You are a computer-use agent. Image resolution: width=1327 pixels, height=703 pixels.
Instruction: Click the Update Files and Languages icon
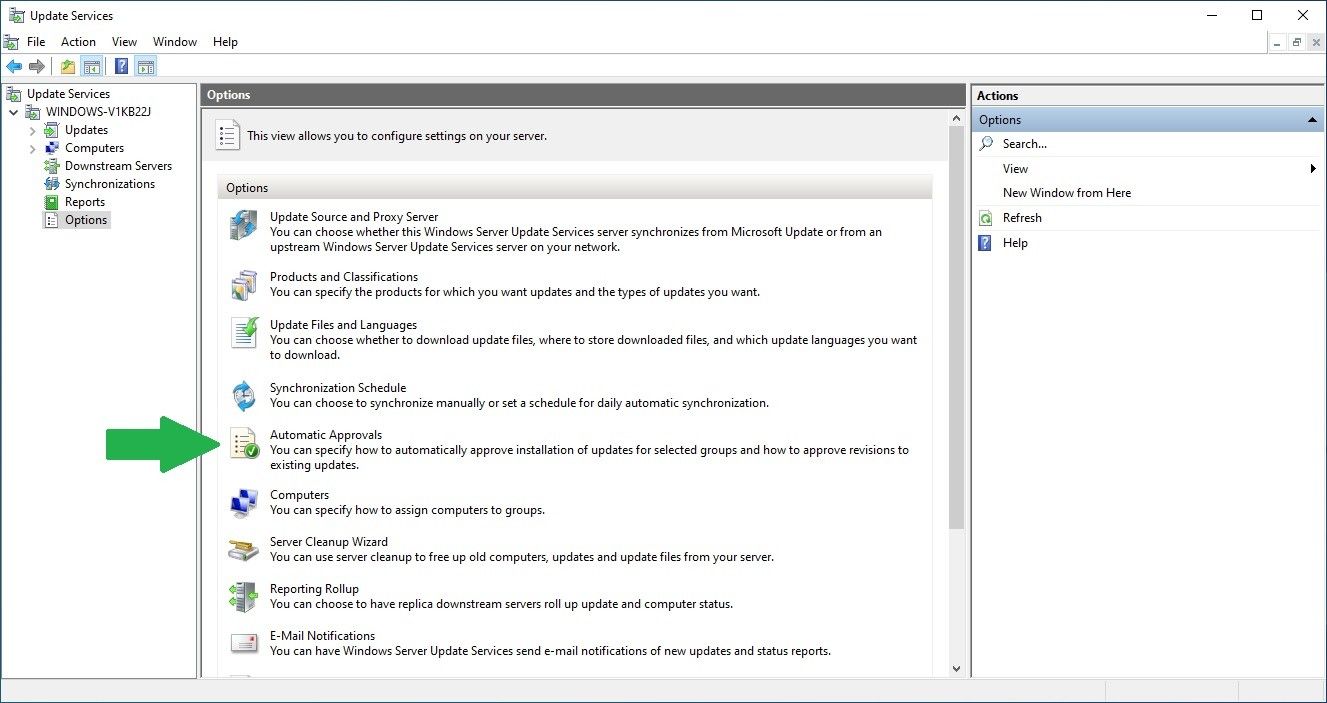[244, 333]
